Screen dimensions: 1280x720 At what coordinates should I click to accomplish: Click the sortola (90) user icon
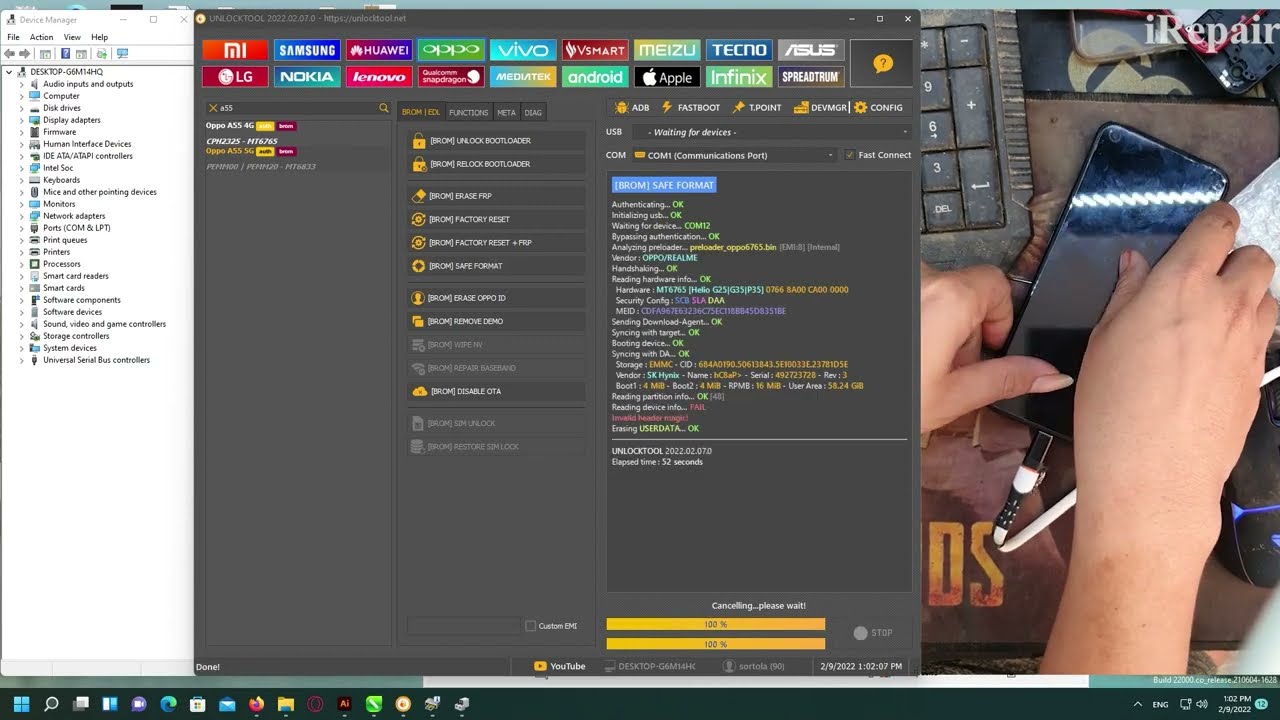(x=727, y=666)
